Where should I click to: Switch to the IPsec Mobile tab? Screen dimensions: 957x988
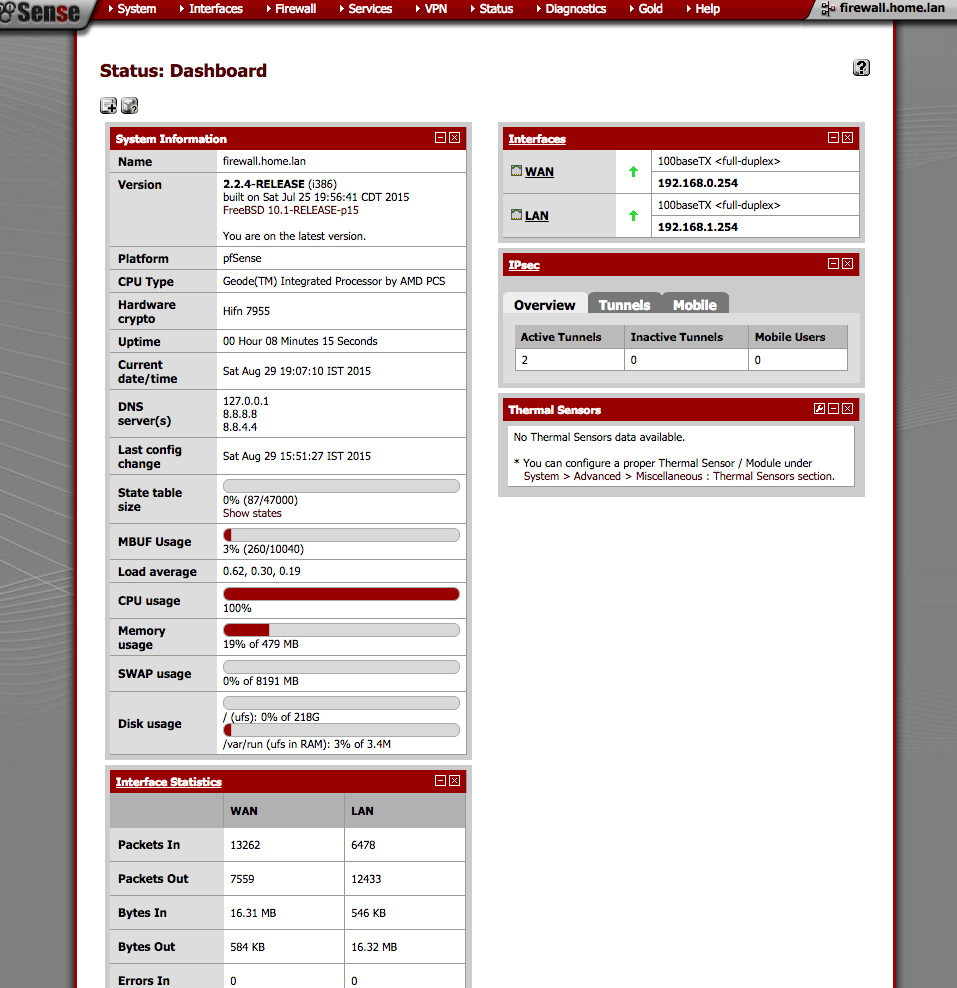tap(695, 305)
